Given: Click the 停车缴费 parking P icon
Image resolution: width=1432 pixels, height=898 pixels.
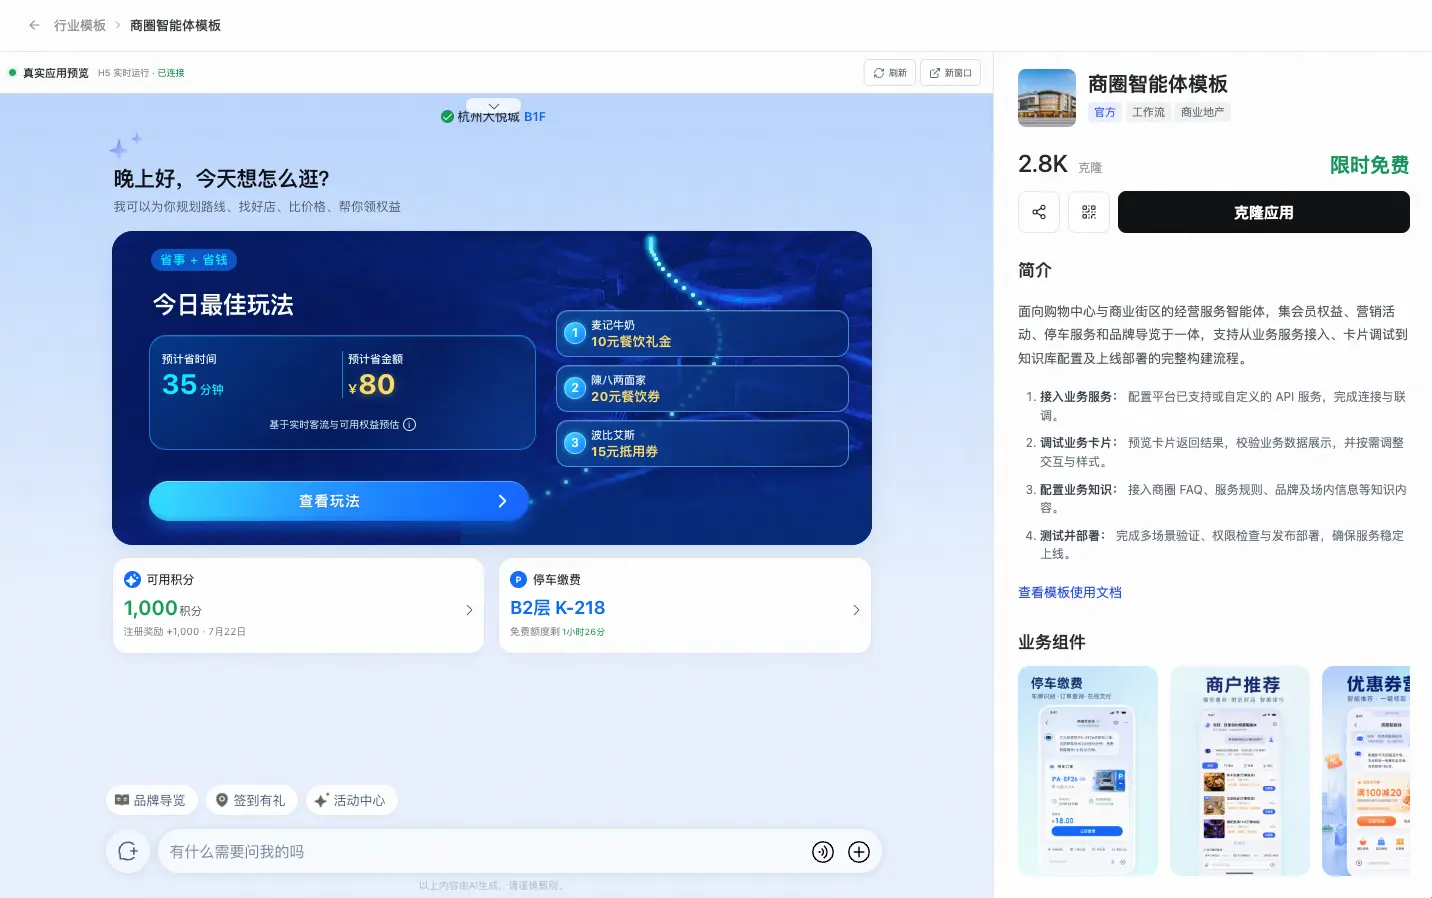Looking at the screenshot, I should point(518,579).
